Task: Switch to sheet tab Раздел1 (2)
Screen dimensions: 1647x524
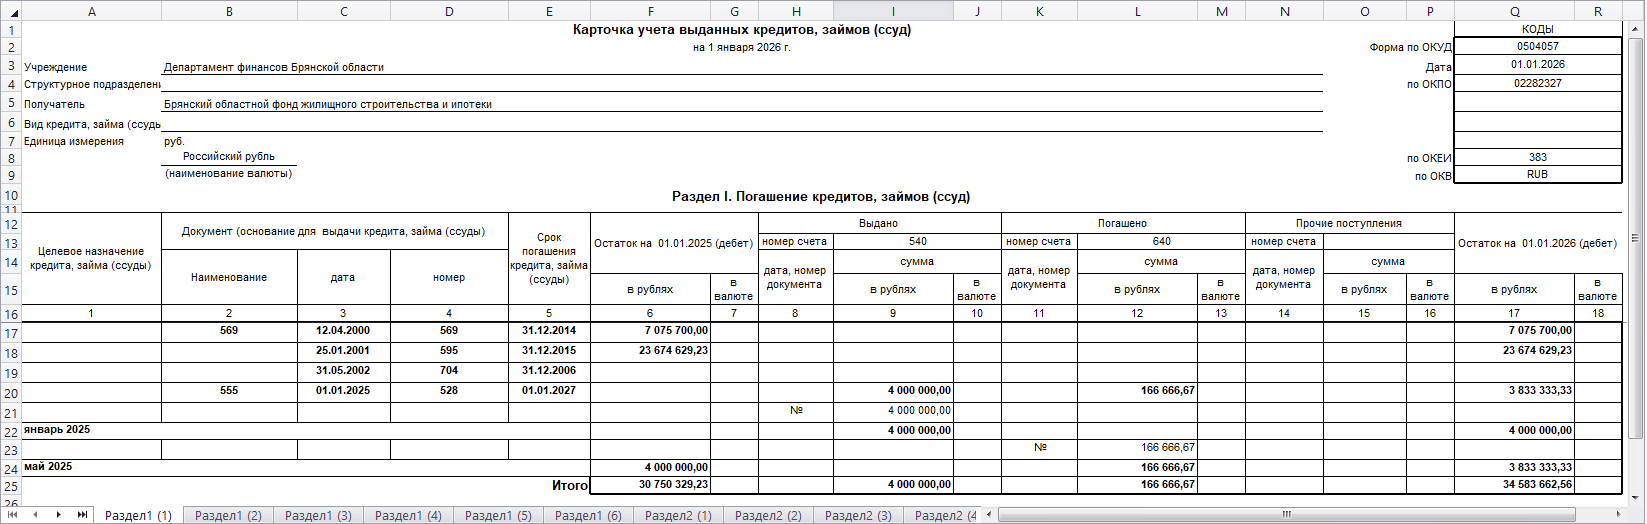Action: 228,516
